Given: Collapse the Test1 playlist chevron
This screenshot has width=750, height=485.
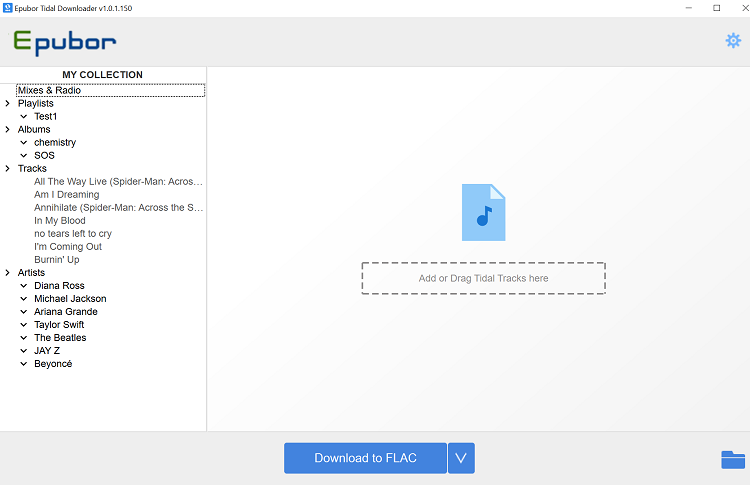Looking at the screenshot, I should pyautogui.click(x=23, y=116).
